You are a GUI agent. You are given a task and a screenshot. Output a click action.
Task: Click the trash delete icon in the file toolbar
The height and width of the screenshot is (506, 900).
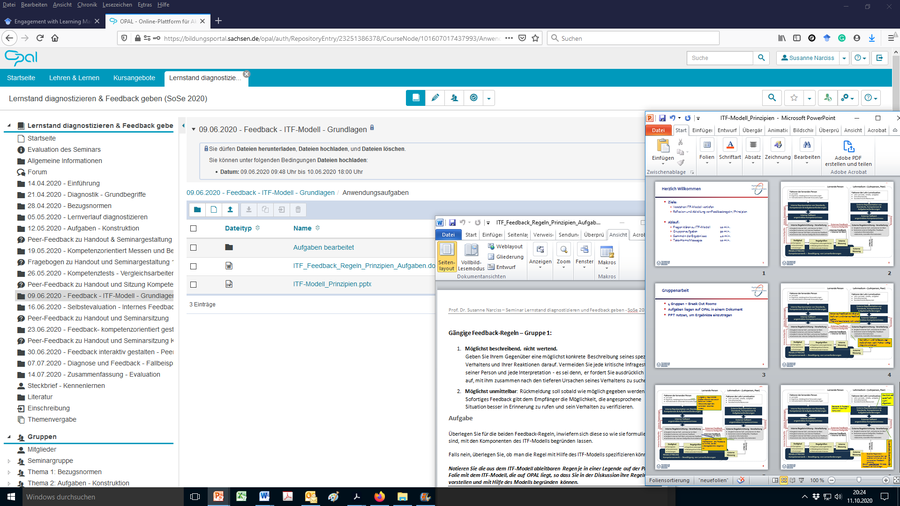coord(298,210)
